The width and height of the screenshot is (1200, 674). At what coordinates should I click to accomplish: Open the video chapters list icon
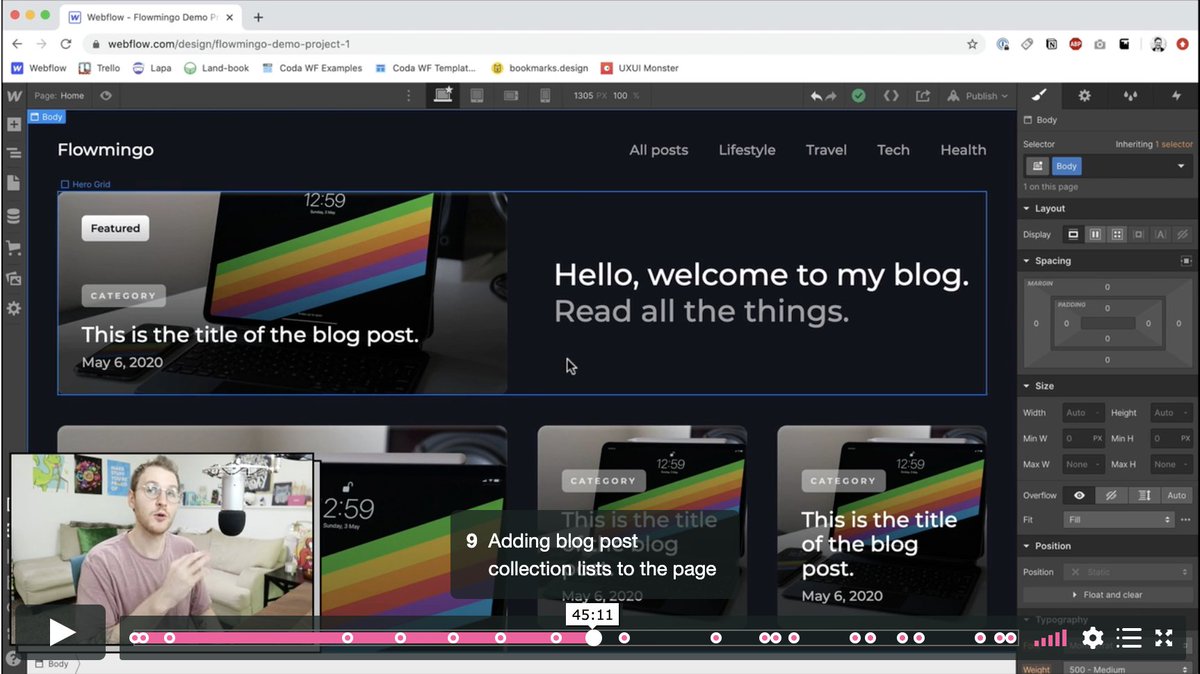click(x=1129, y=637)
